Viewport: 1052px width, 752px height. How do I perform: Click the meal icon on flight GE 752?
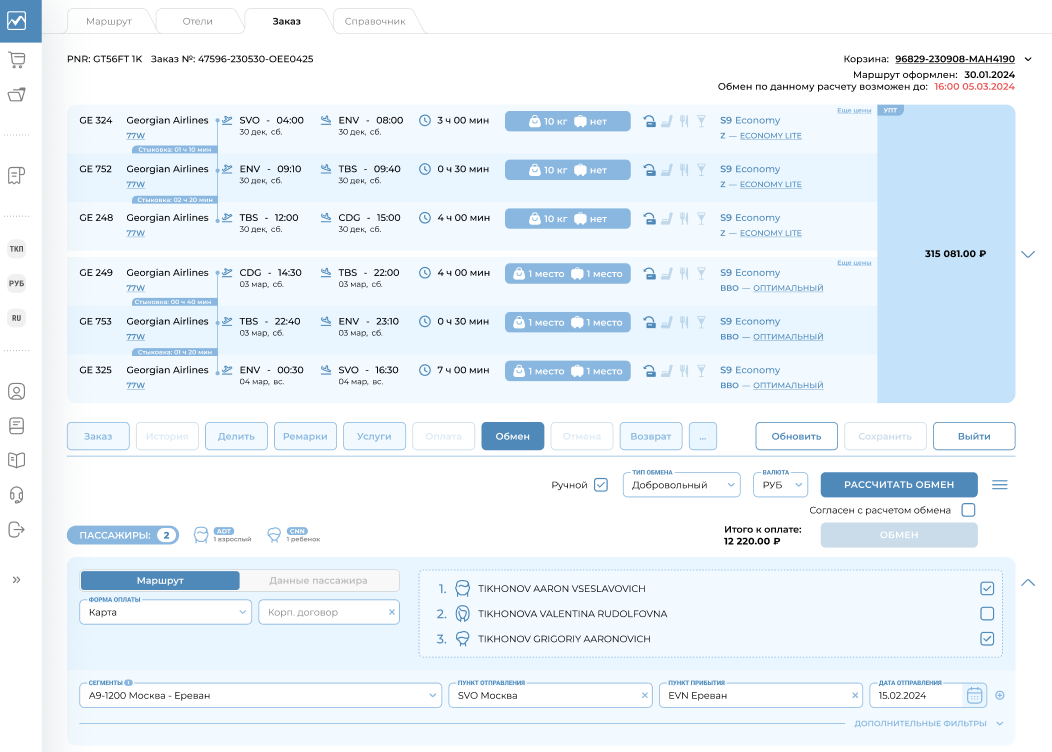[682, 169]
